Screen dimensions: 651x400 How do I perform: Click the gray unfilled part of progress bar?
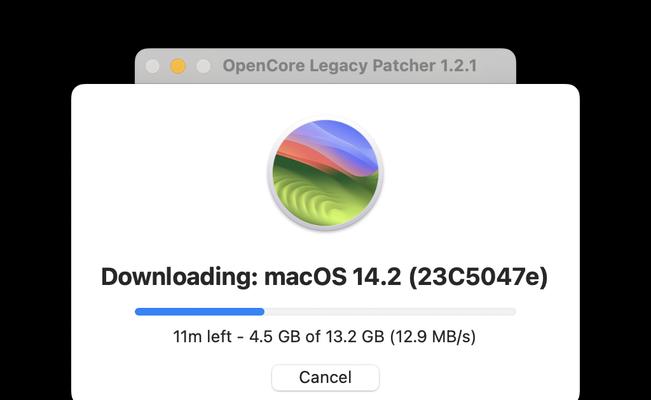click(390, 312)
